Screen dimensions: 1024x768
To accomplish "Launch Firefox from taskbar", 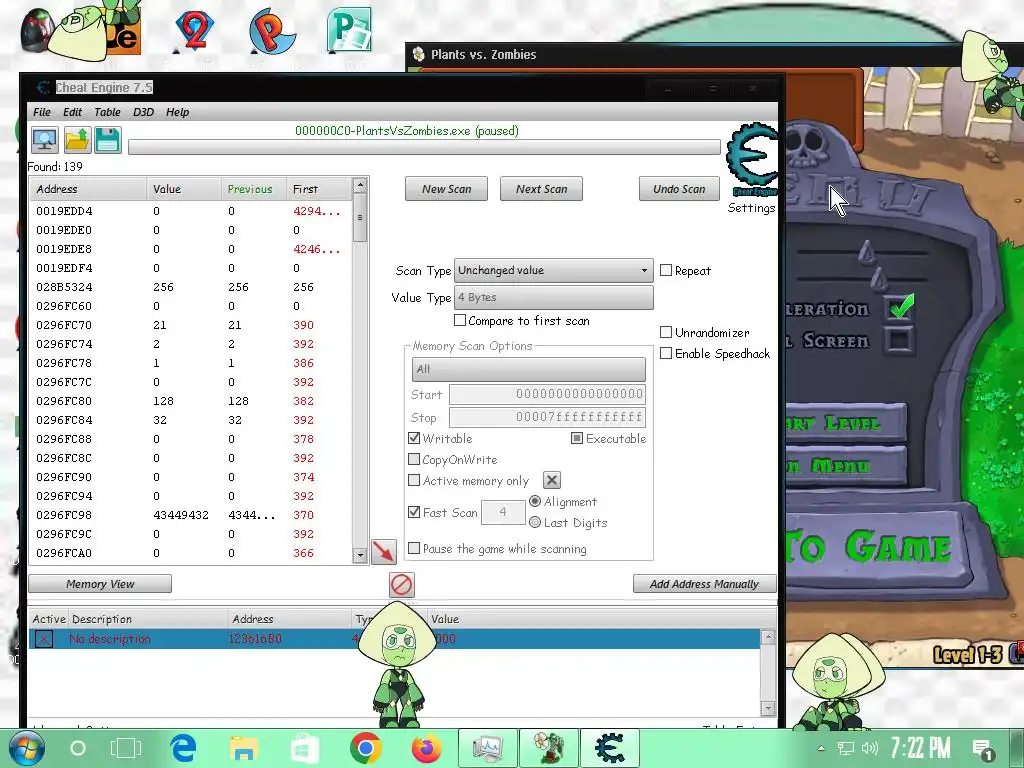I will click(426, 748).
